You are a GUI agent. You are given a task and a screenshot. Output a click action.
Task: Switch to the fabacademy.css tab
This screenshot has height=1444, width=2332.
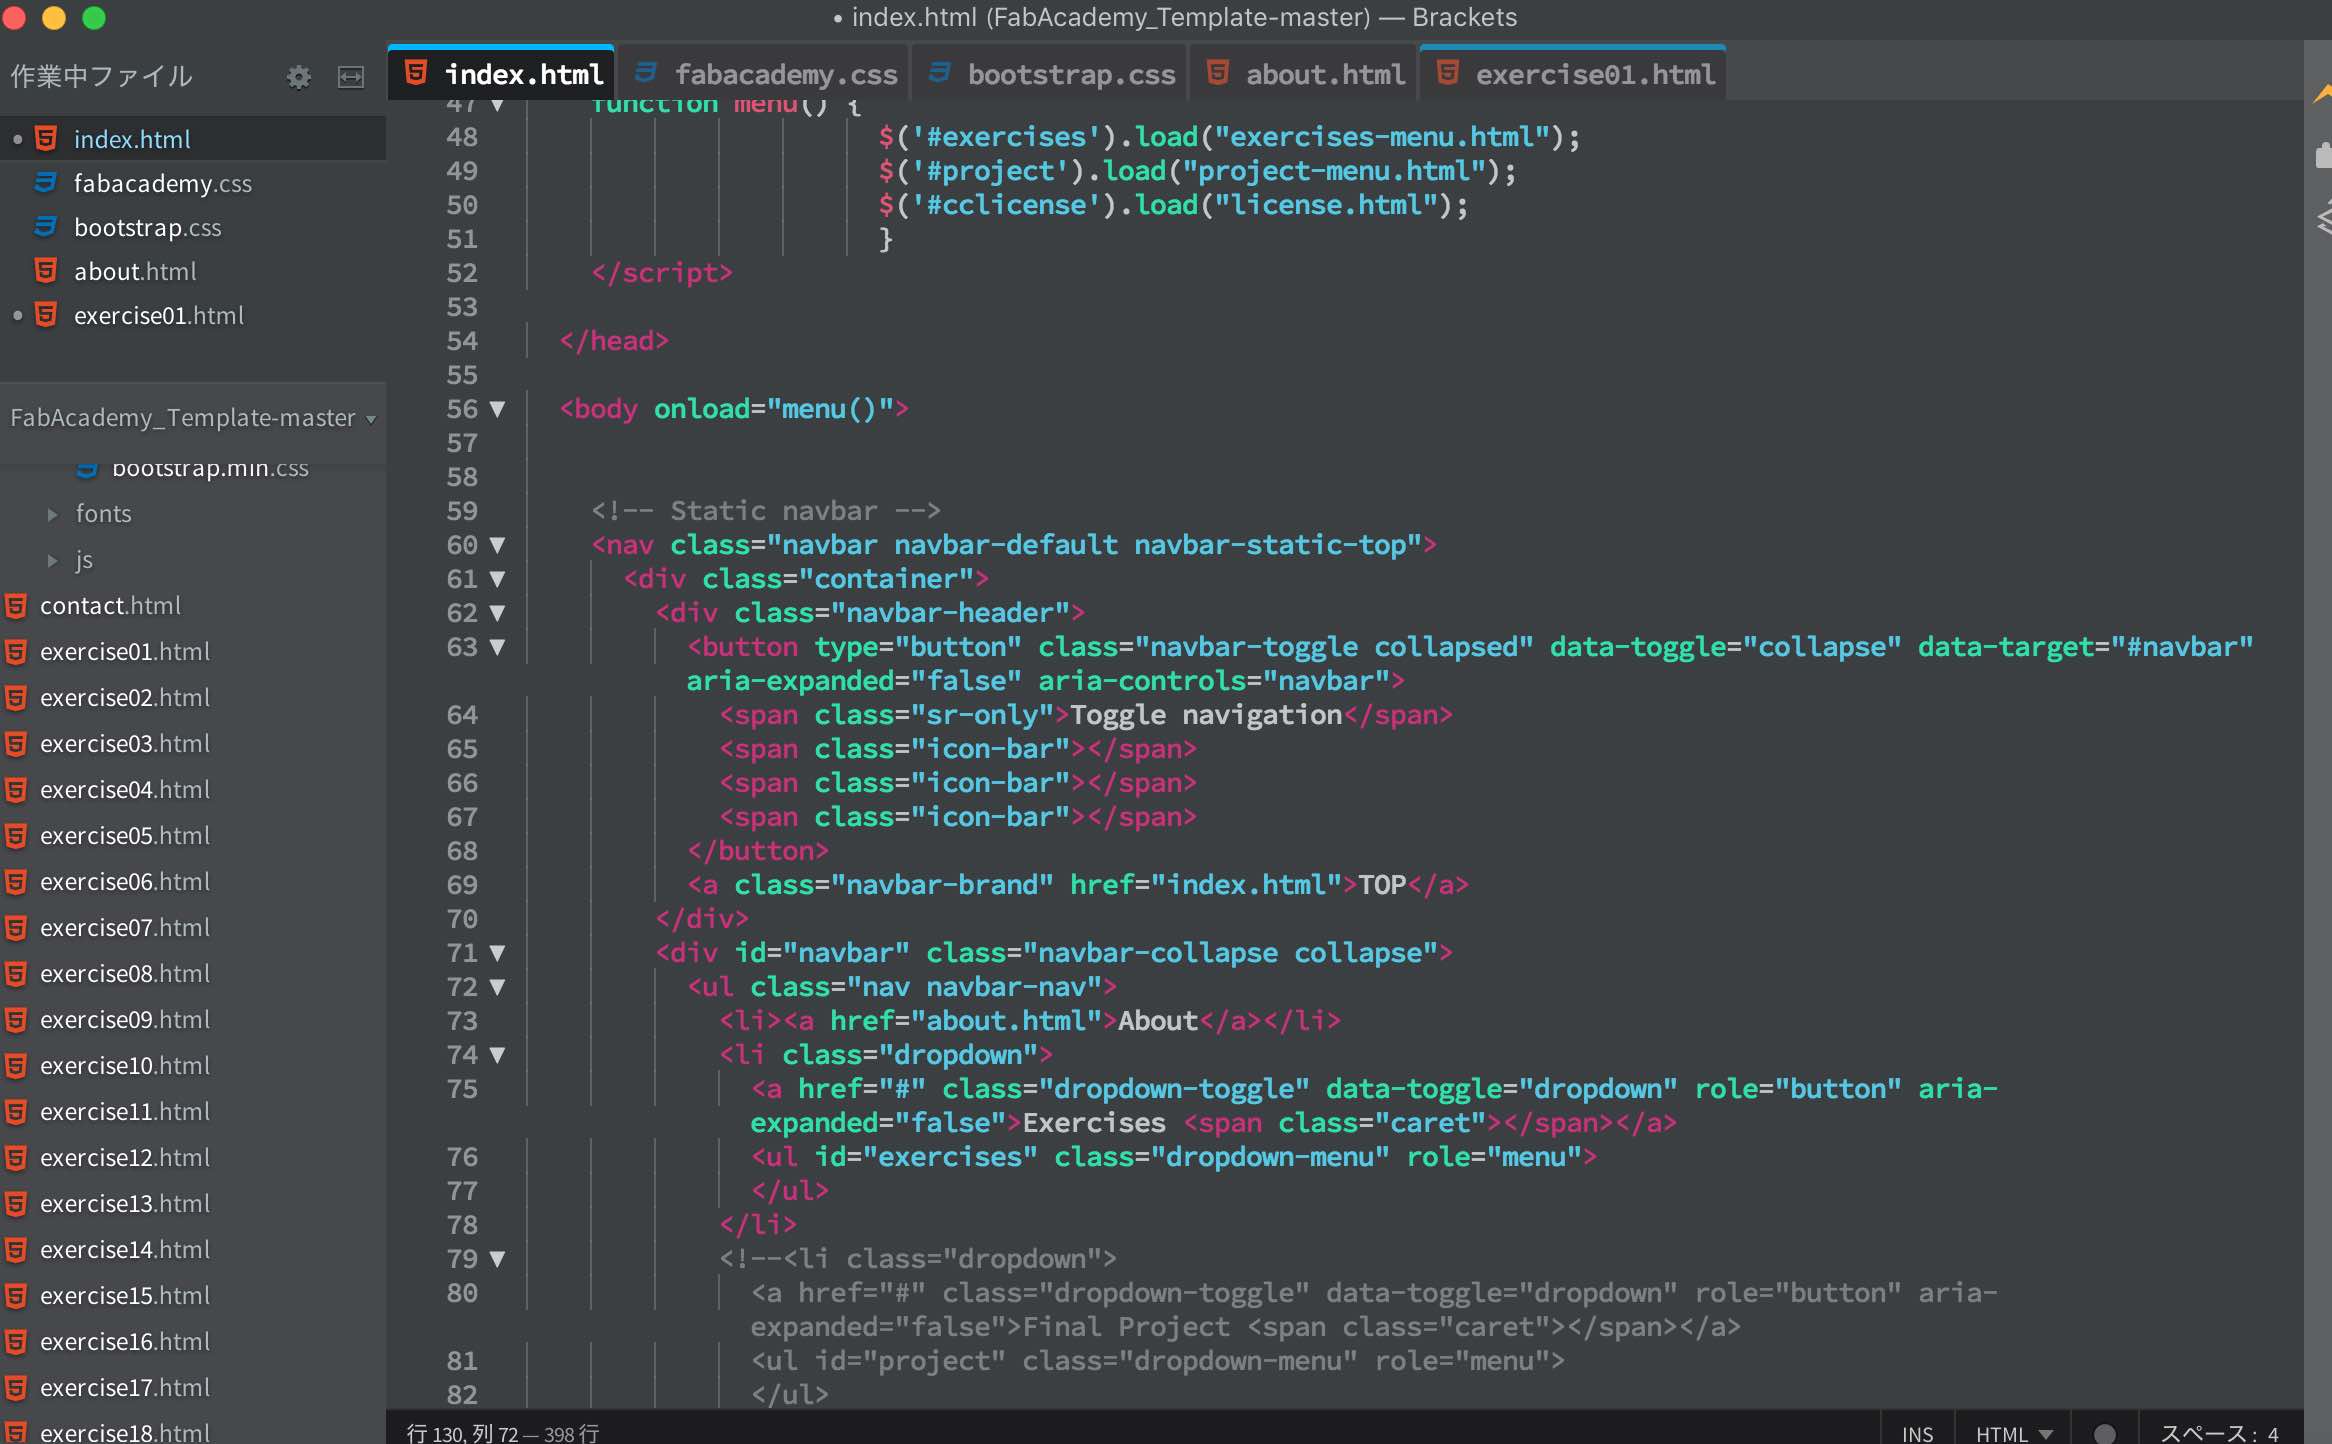point(764,74)
